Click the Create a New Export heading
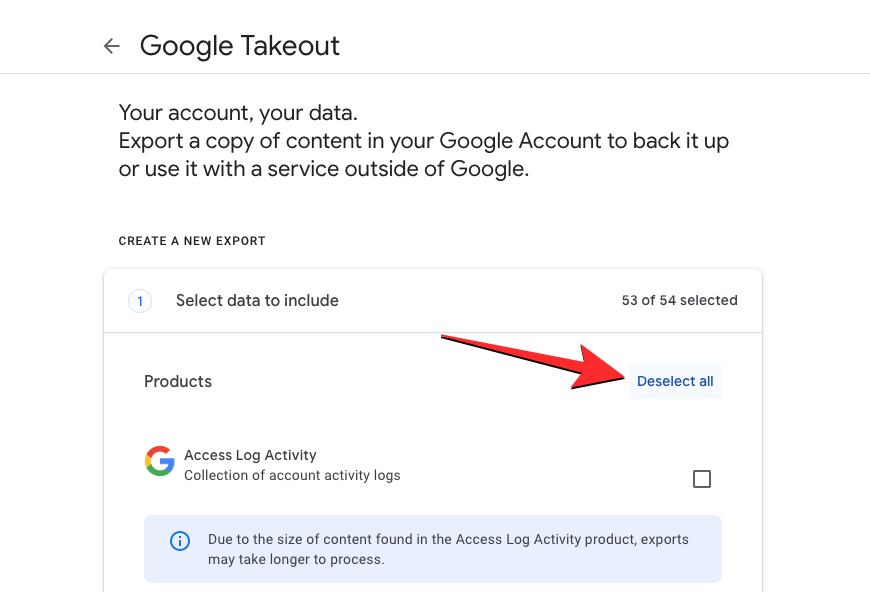 coord(192,241)
